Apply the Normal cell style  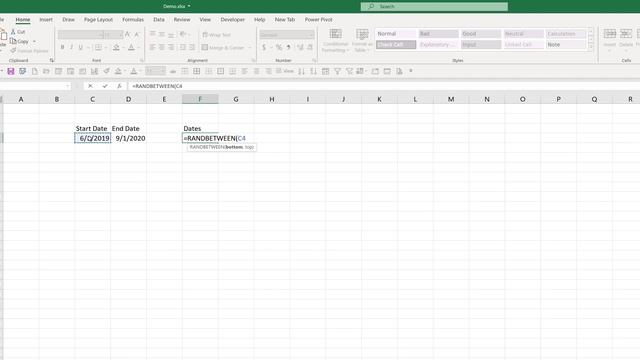coord(396,34)
